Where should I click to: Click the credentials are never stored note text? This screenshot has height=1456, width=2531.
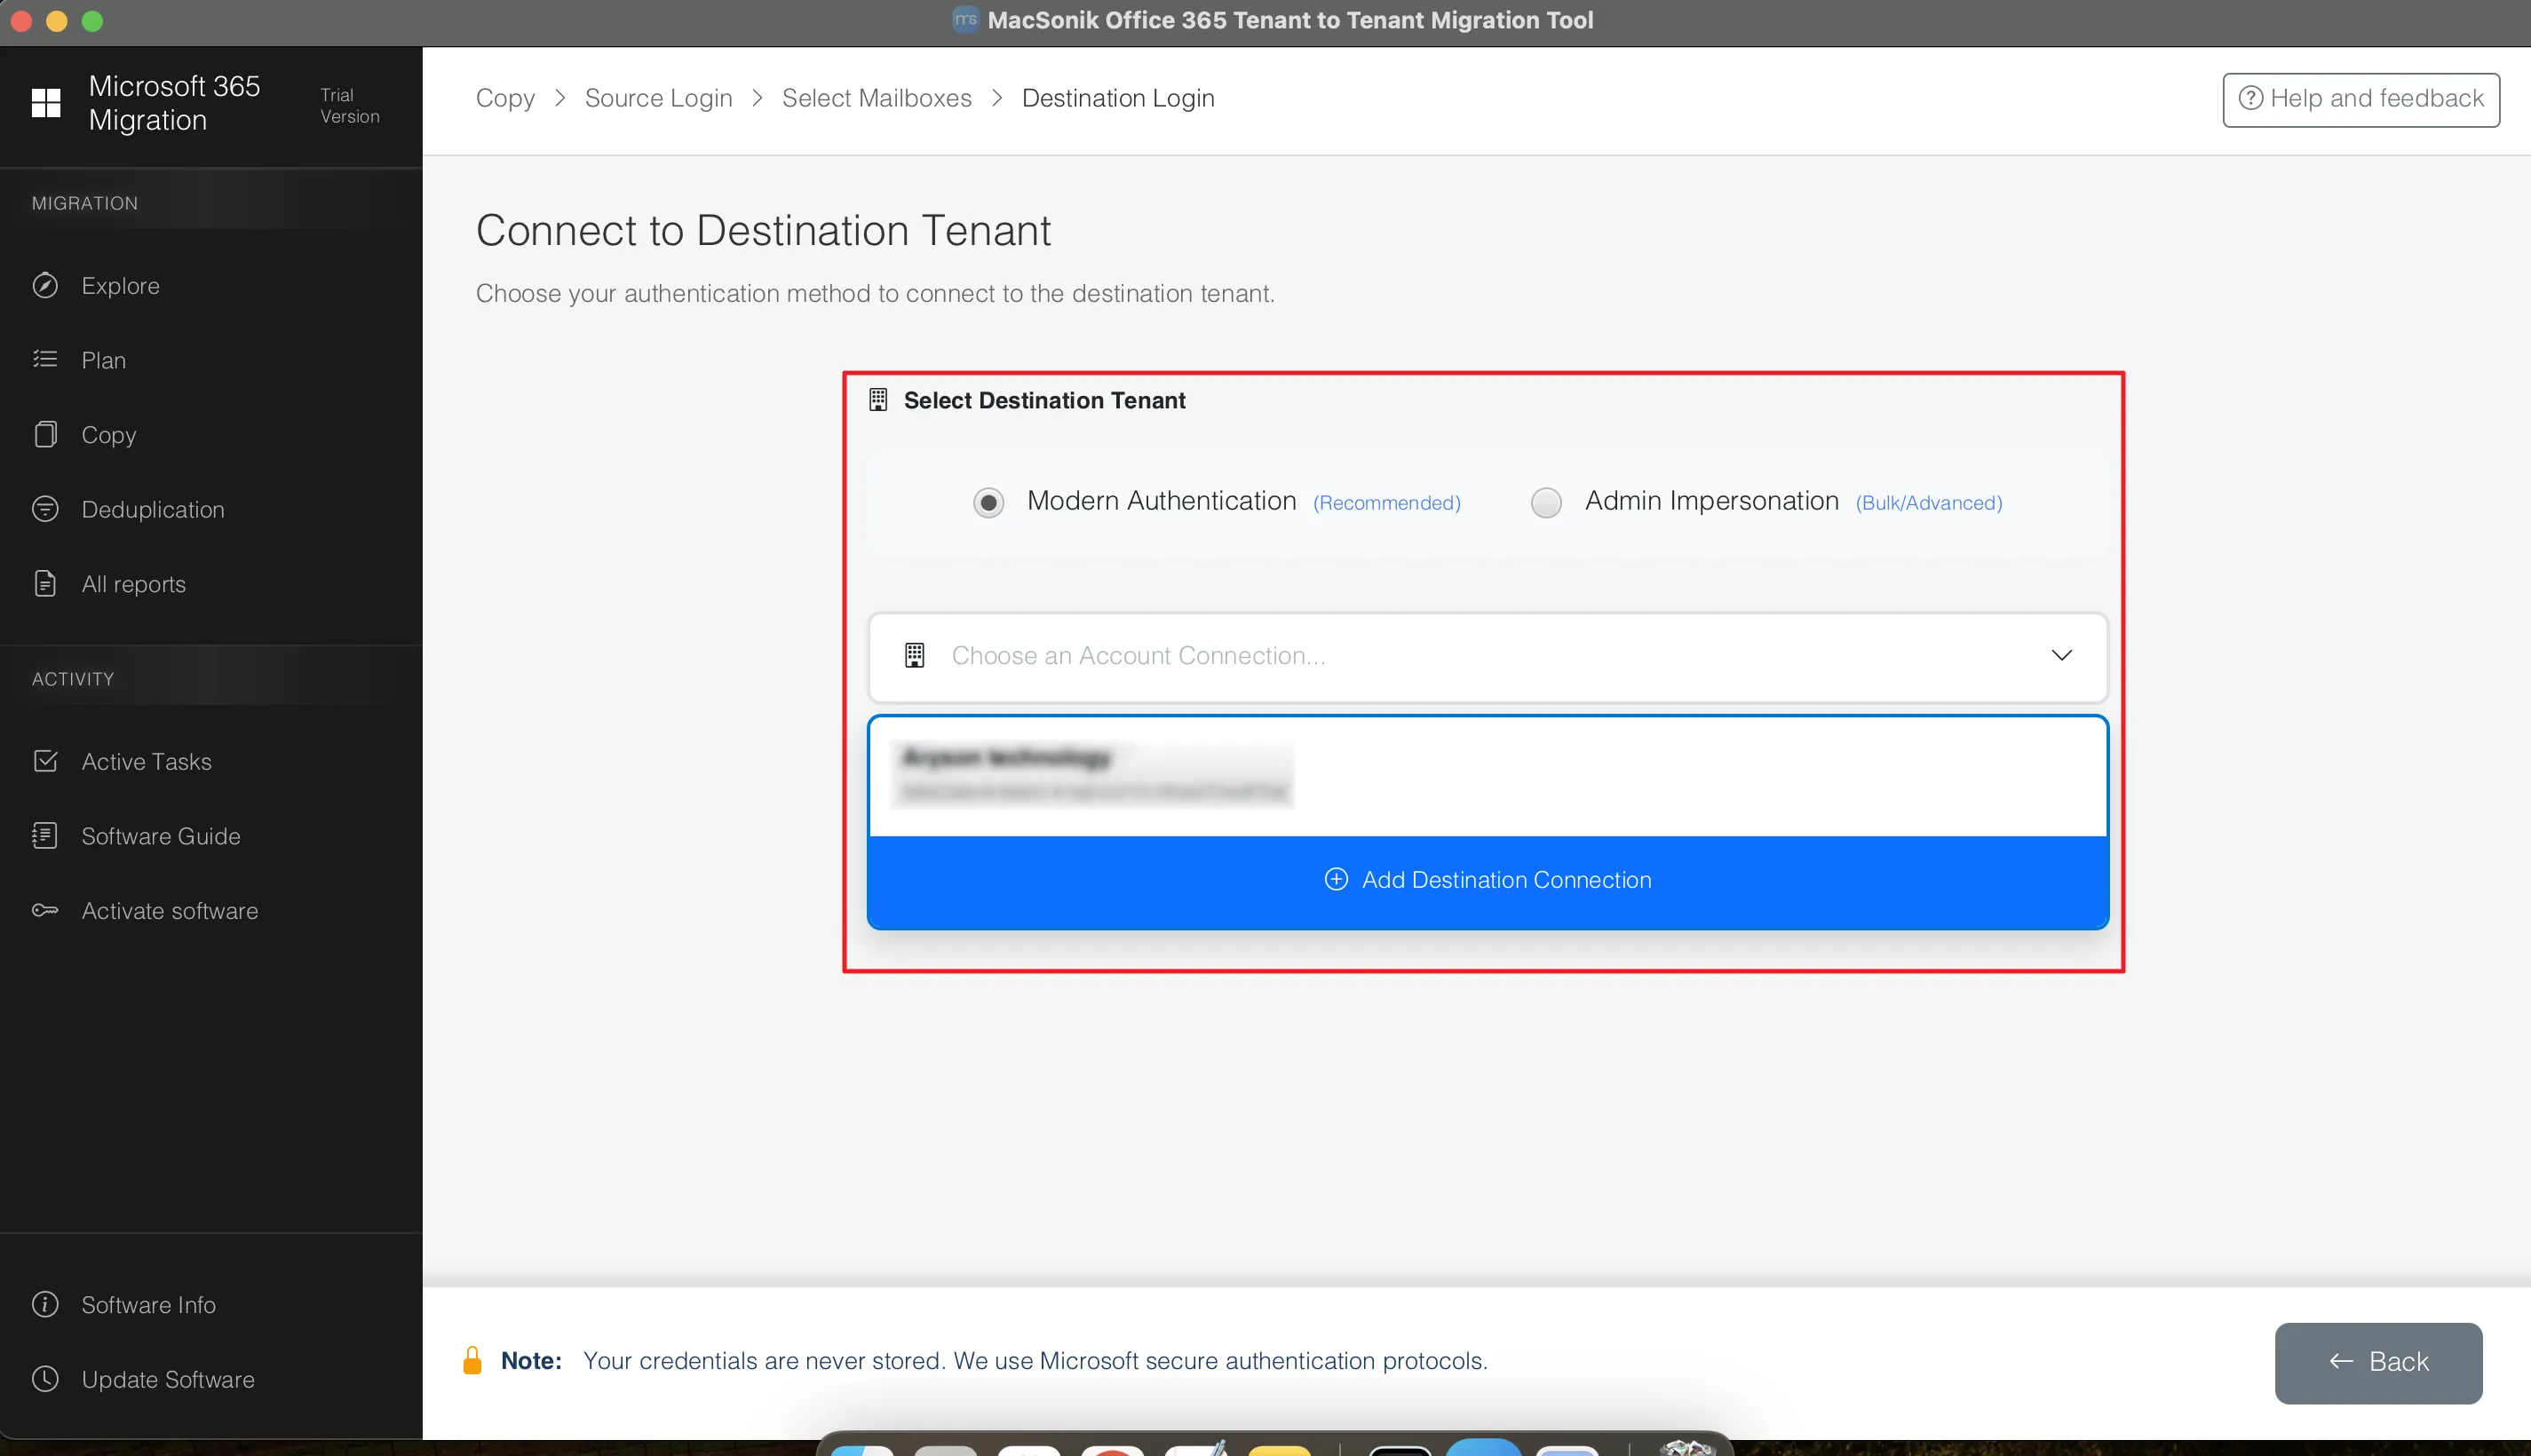1035,1361
